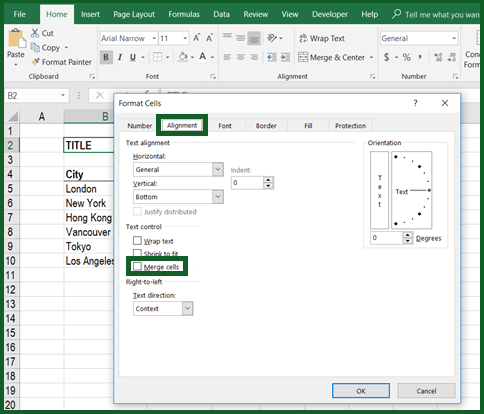The height and width of the screenshot is (414, 484).
Task: Click the Paste clipboard icon
Action: coord(16,38)
